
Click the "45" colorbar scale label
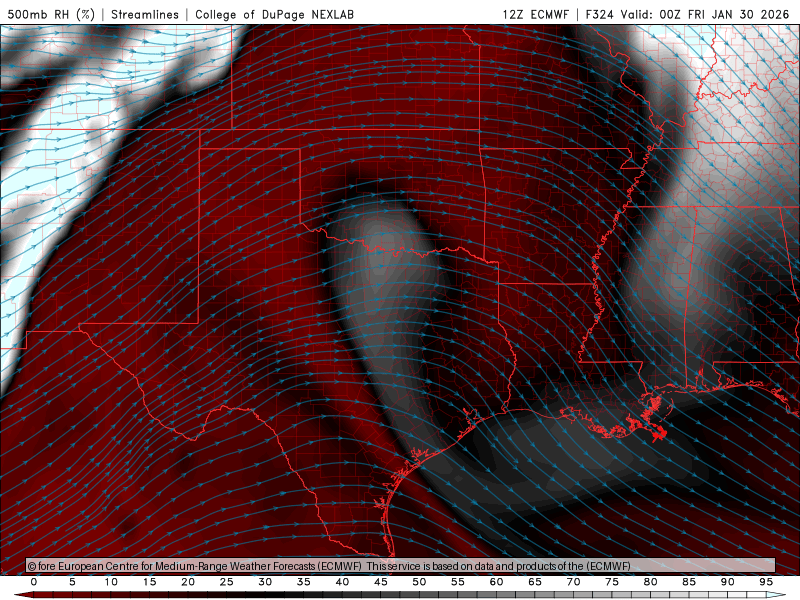(381, 582)
